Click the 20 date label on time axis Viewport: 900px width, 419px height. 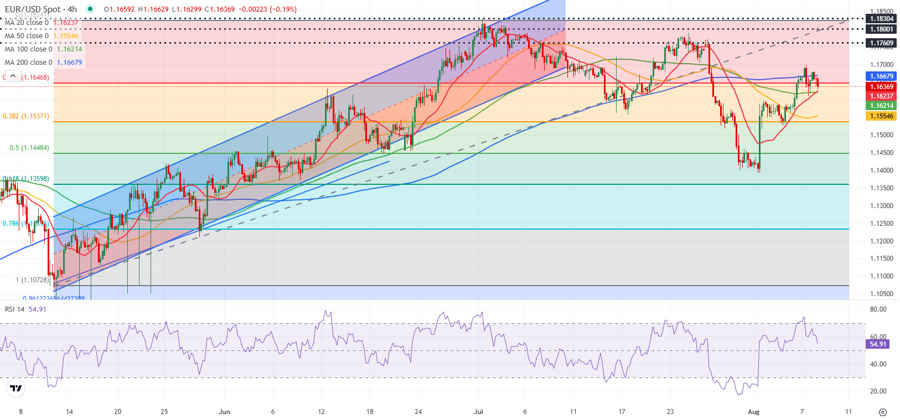click(x=118, y=412)
